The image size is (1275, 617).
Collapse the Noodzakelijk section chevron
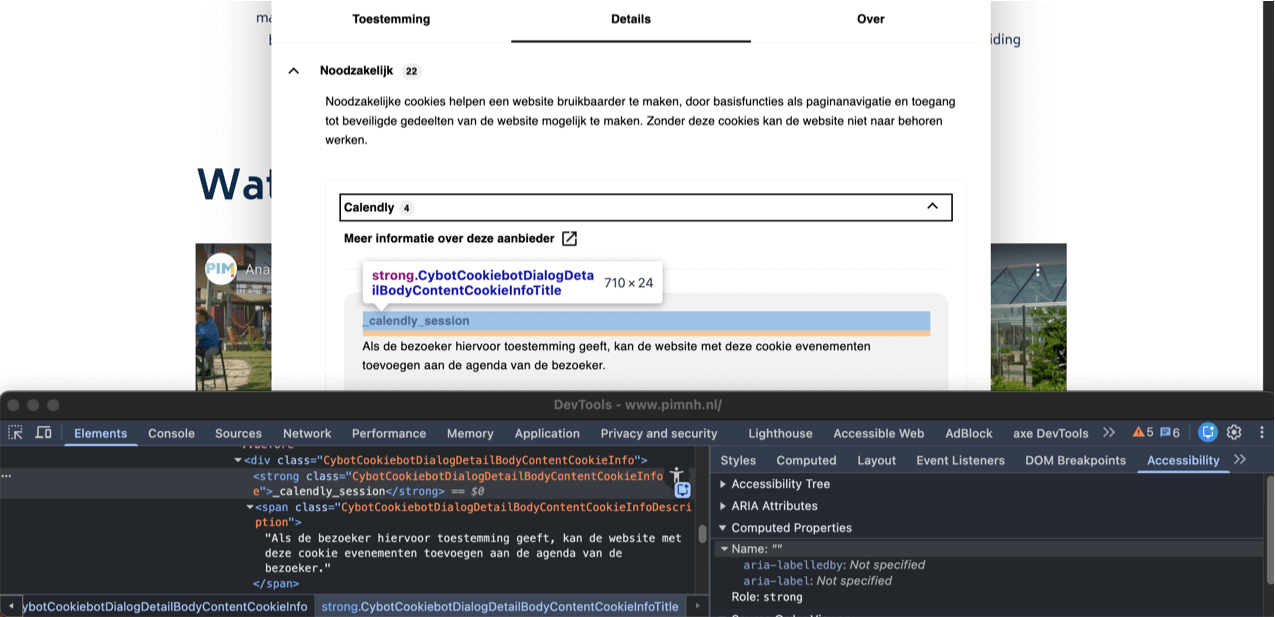point(294,71)
